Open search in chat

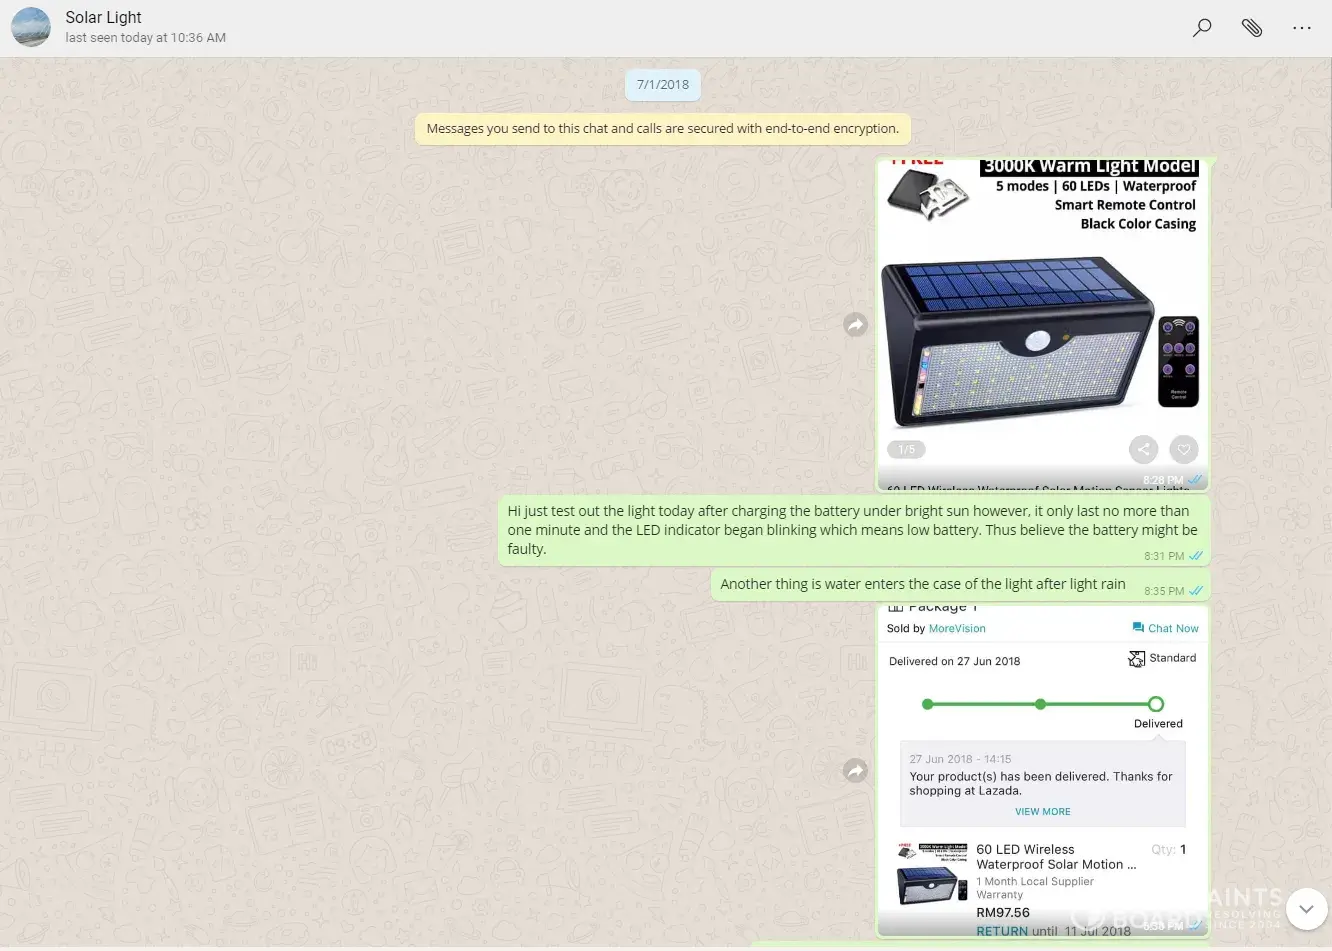tap(1202, 28)
